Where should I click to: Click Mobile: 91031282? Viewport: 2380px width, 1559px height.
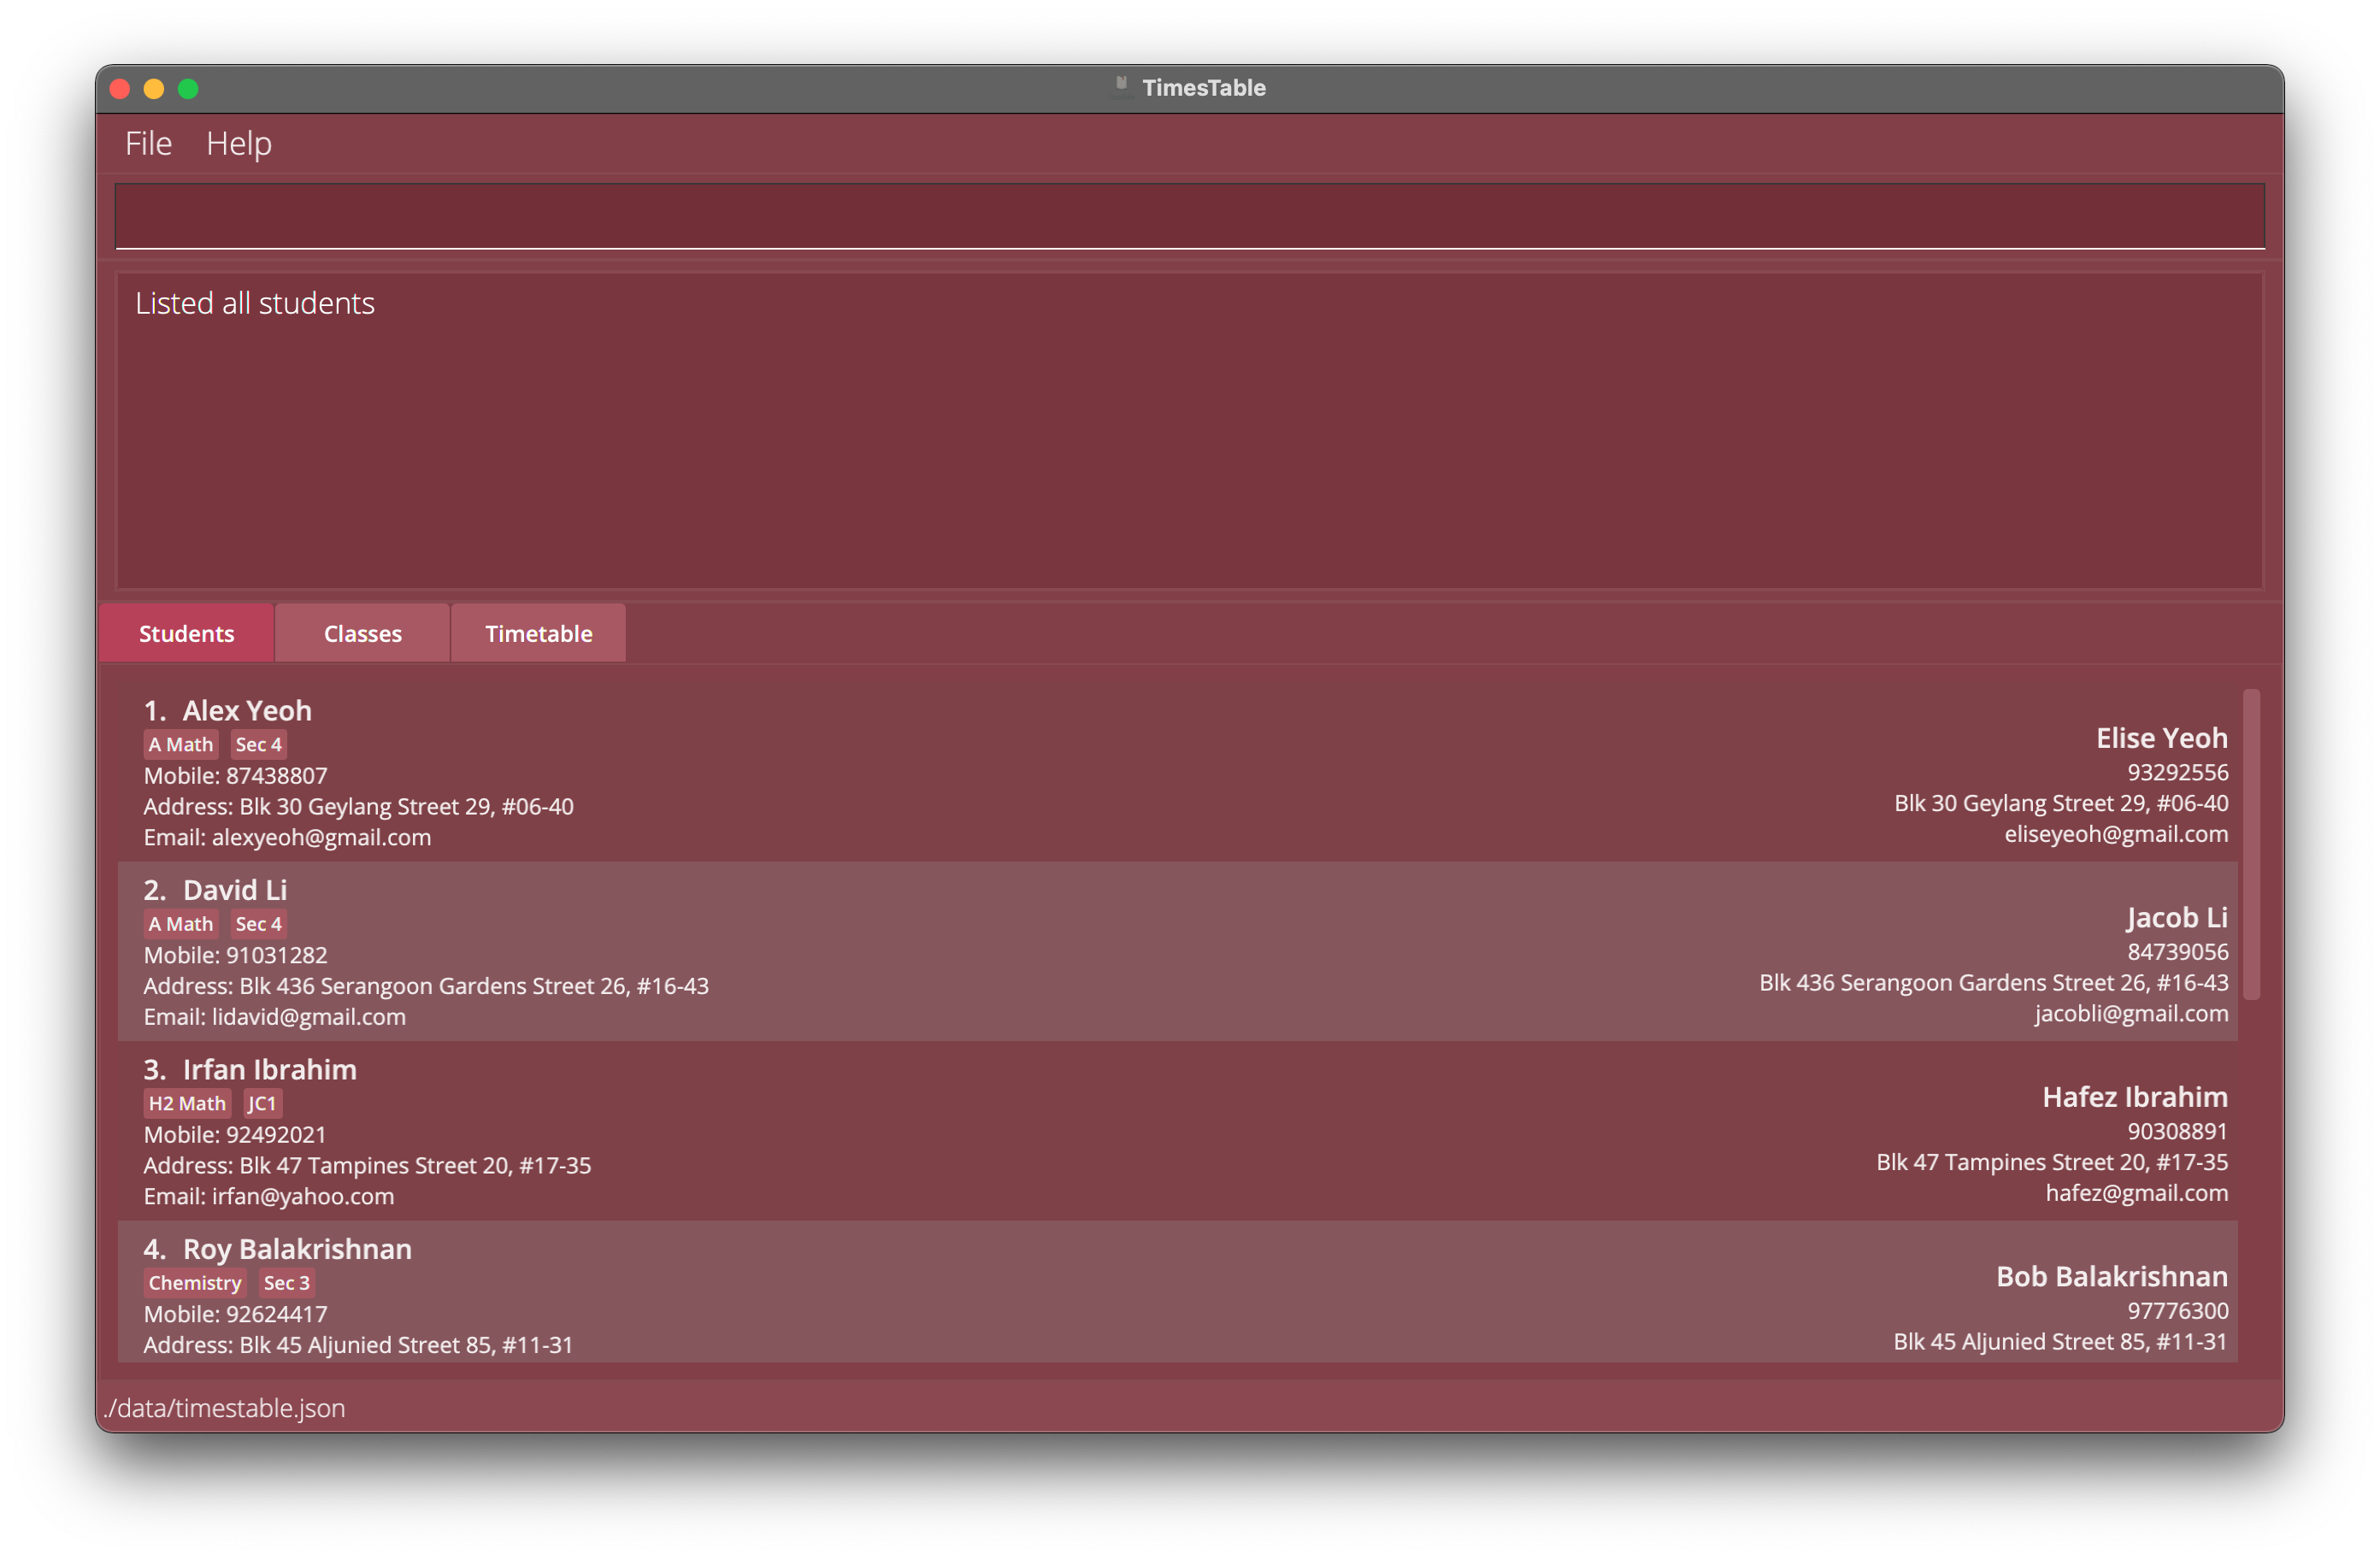(236, 955)
